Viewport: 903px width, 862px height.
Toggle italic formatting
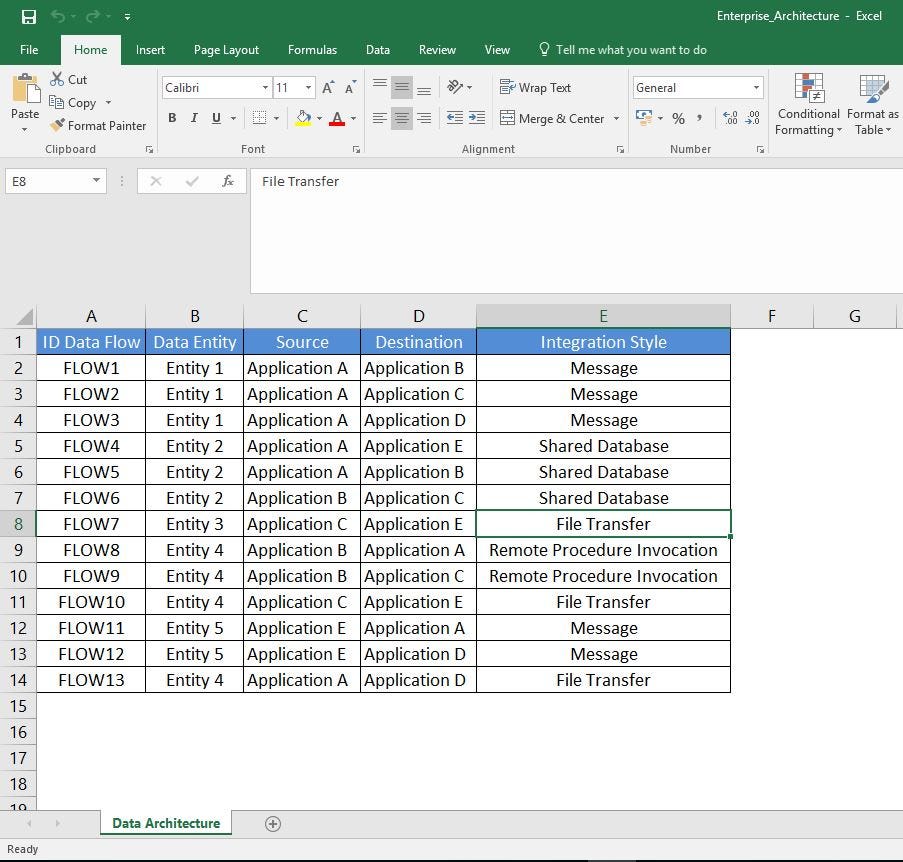click(194, 118)
